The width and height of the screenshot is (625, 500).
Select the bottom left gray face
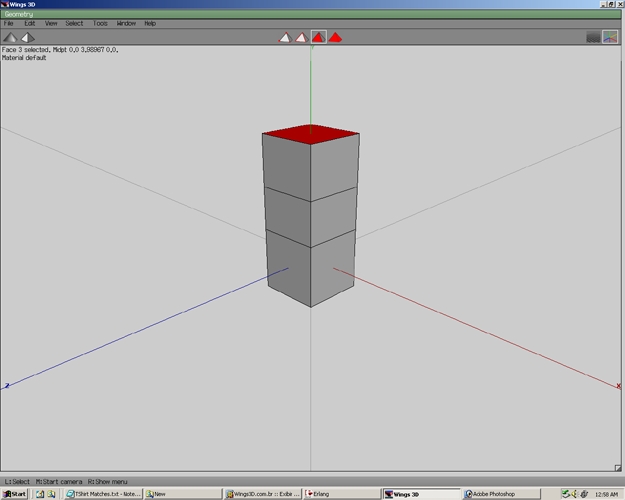point(289,268)
